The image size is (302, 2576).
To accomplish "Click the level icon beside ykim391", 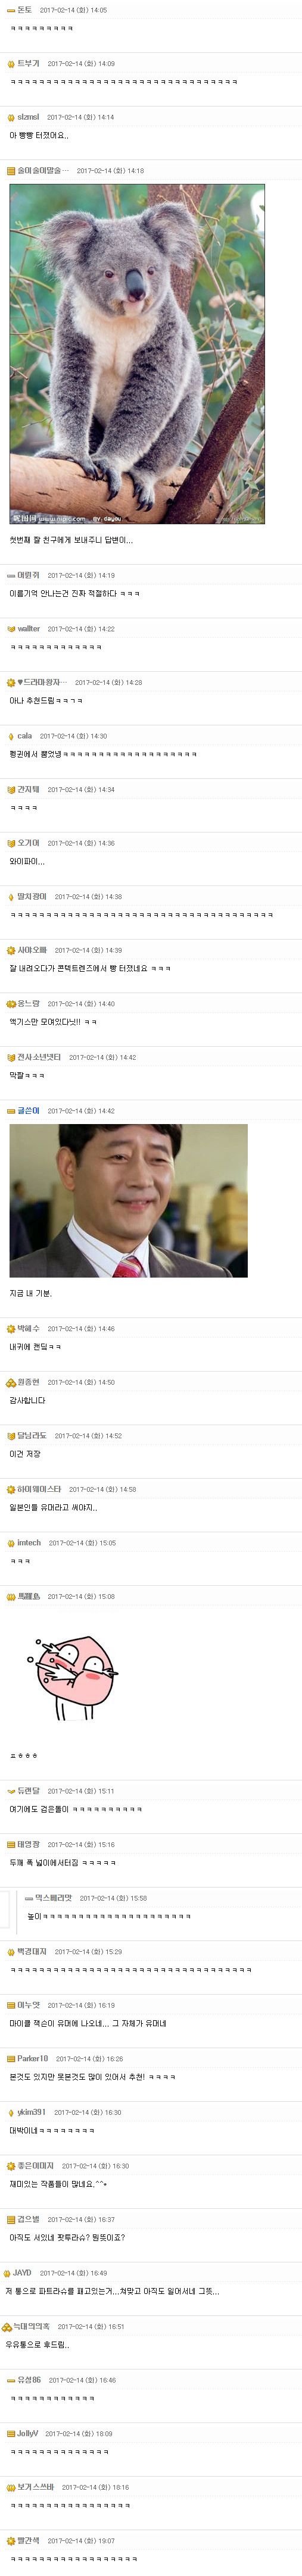I will 11,2113.
